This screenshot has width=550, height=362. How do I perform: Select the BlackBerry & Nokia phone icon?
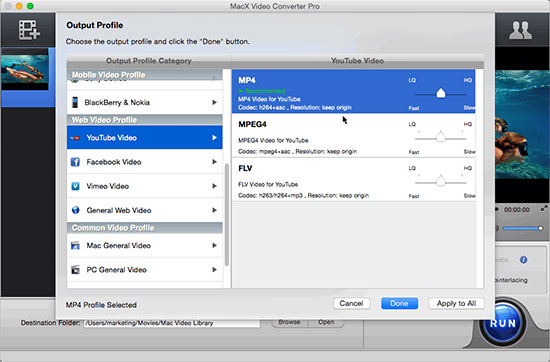coord(75,102)
